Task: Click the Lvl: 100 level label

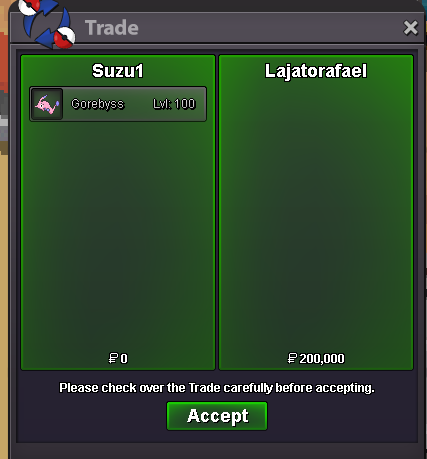Action: 174,104
